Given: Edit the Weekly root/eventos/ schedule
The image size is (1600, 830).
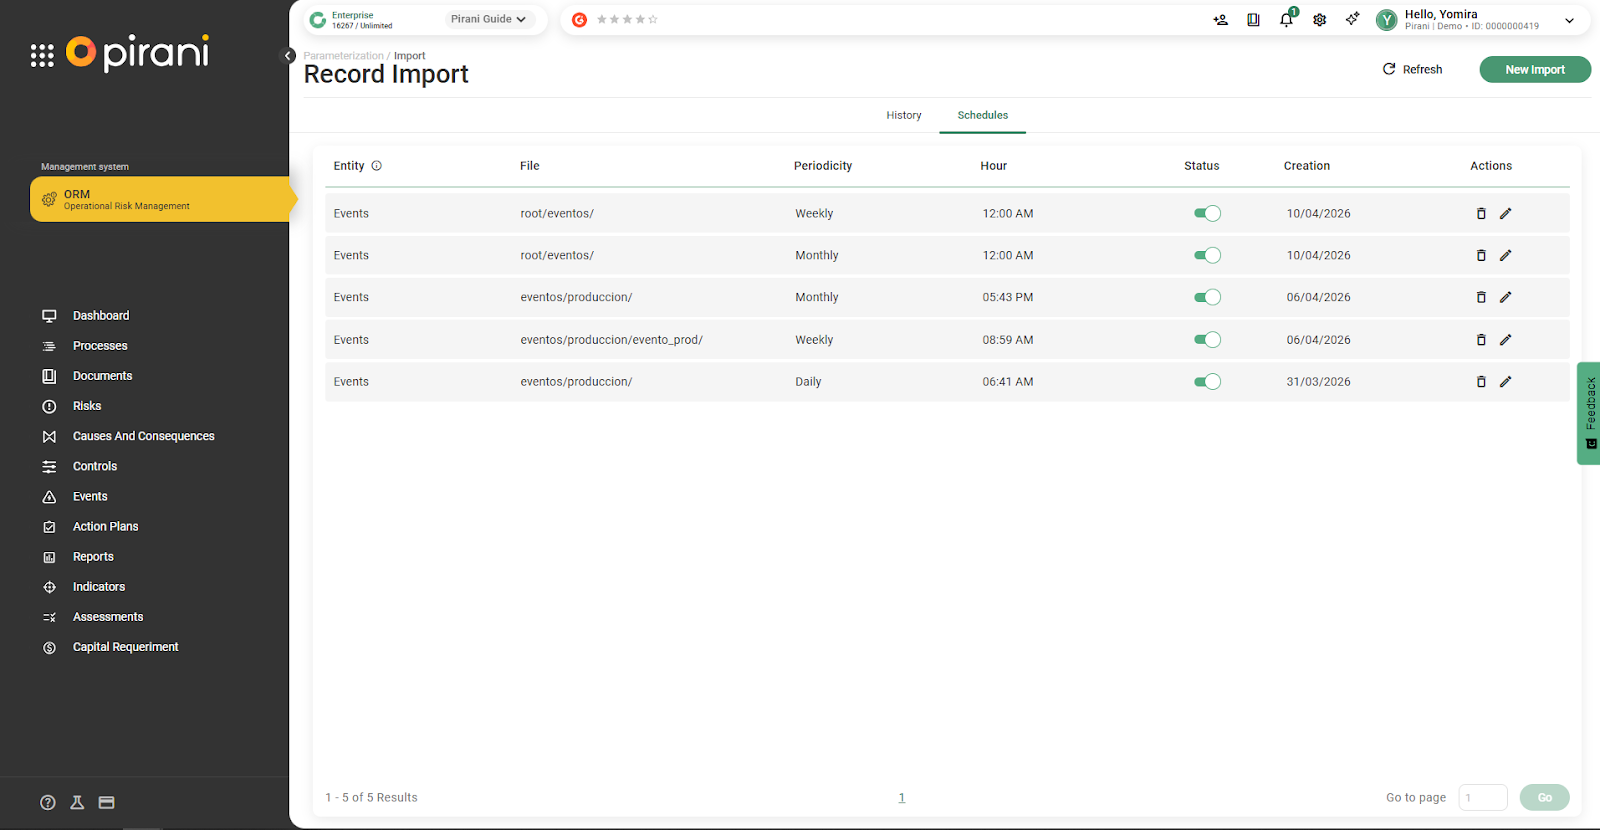Looking at the screenshot, I should [1505, 213].
